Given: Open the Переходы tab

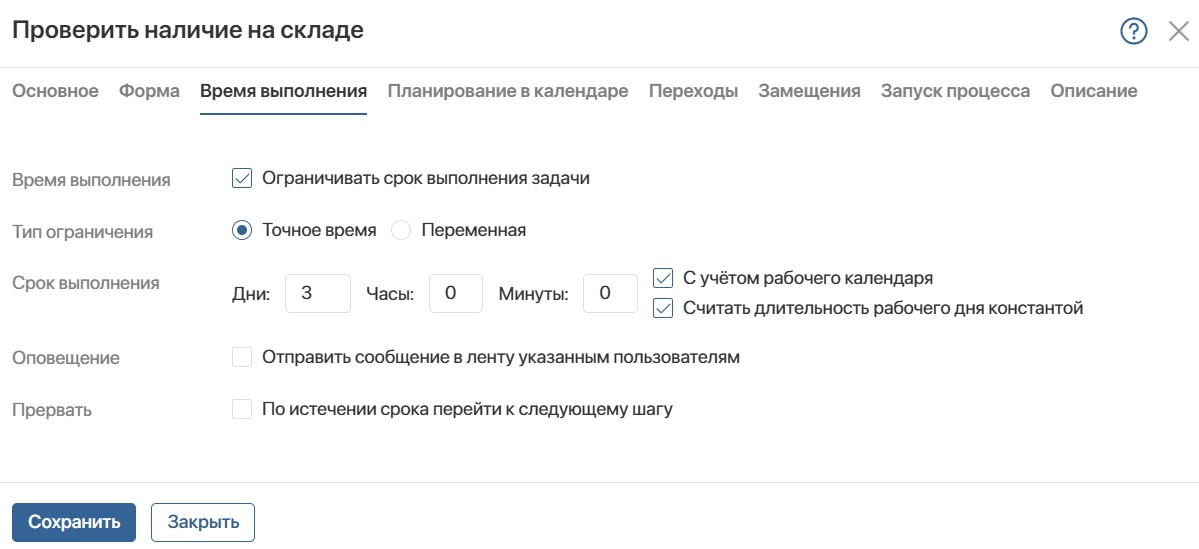Looking at the screenshot, I should 694,91.
